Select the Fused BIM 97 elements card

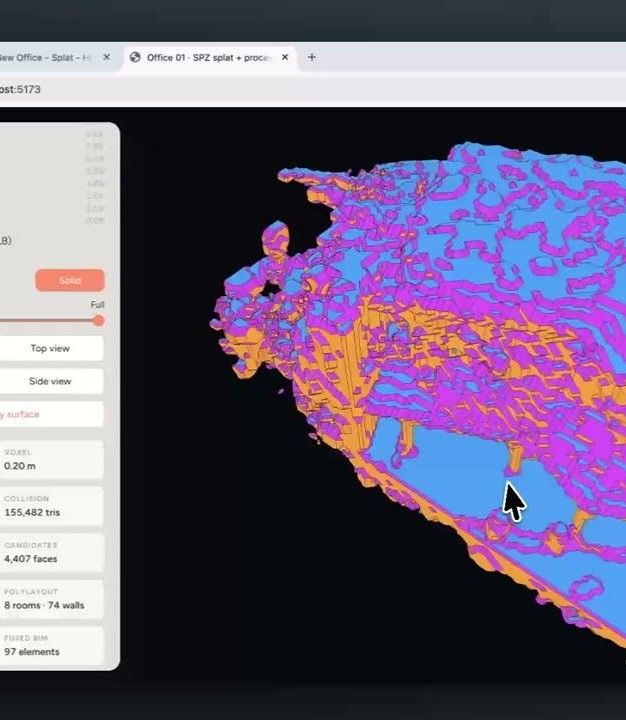(x=51, y=645)
